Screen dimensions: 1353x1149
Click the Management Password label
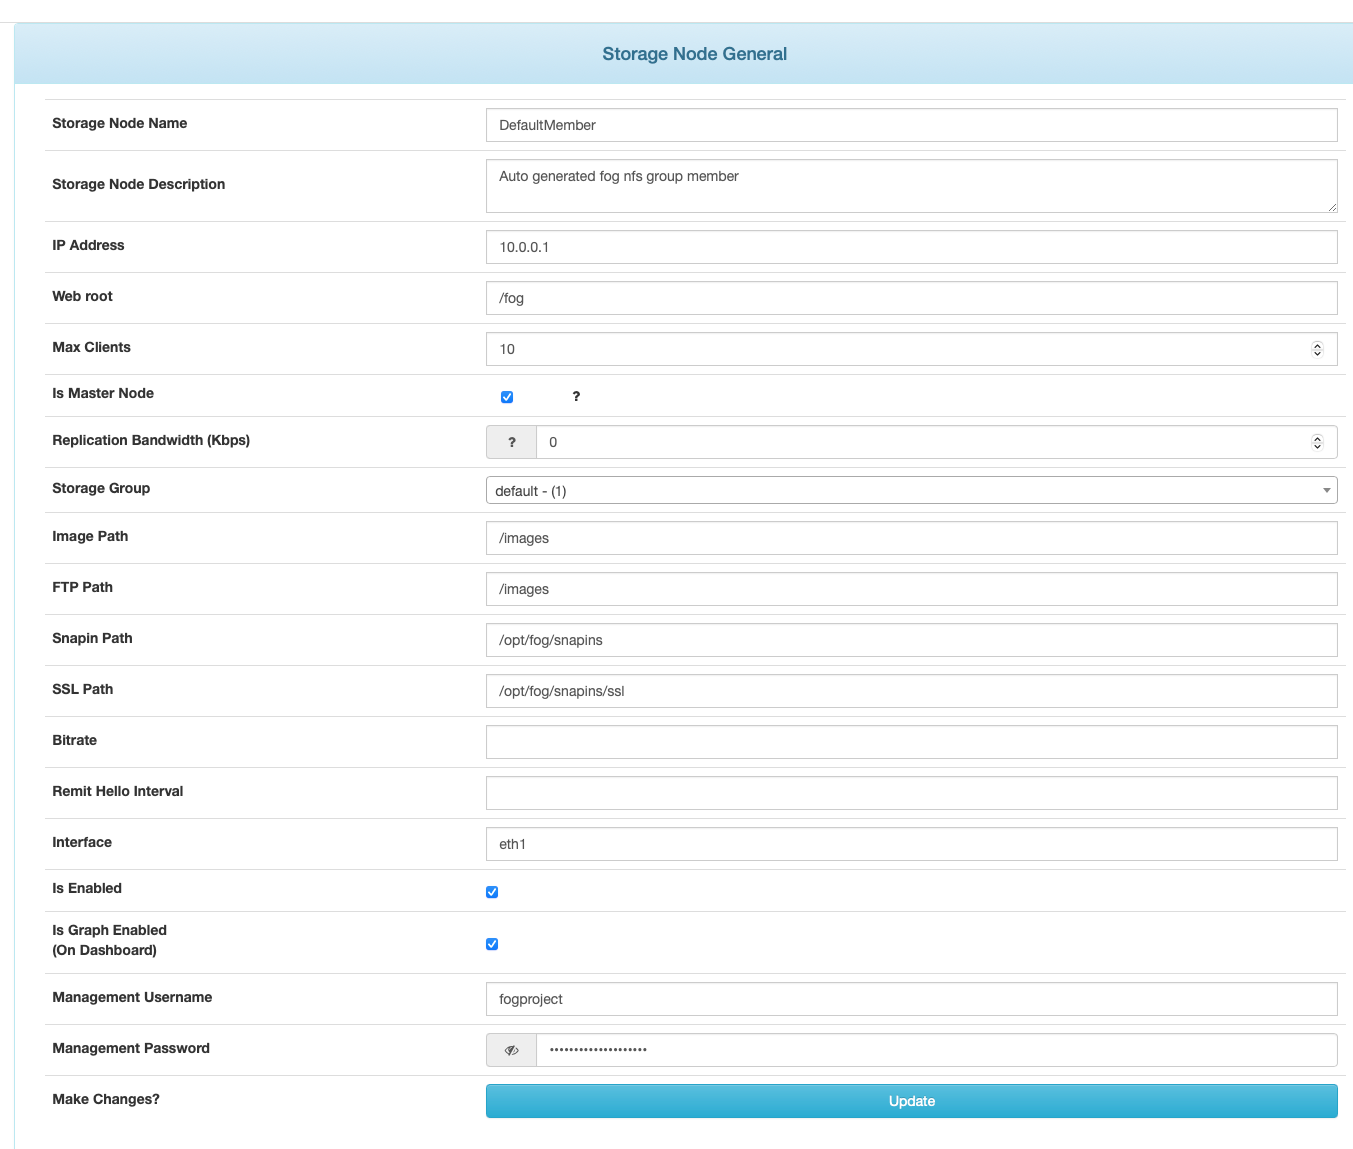pos(131,1048)
